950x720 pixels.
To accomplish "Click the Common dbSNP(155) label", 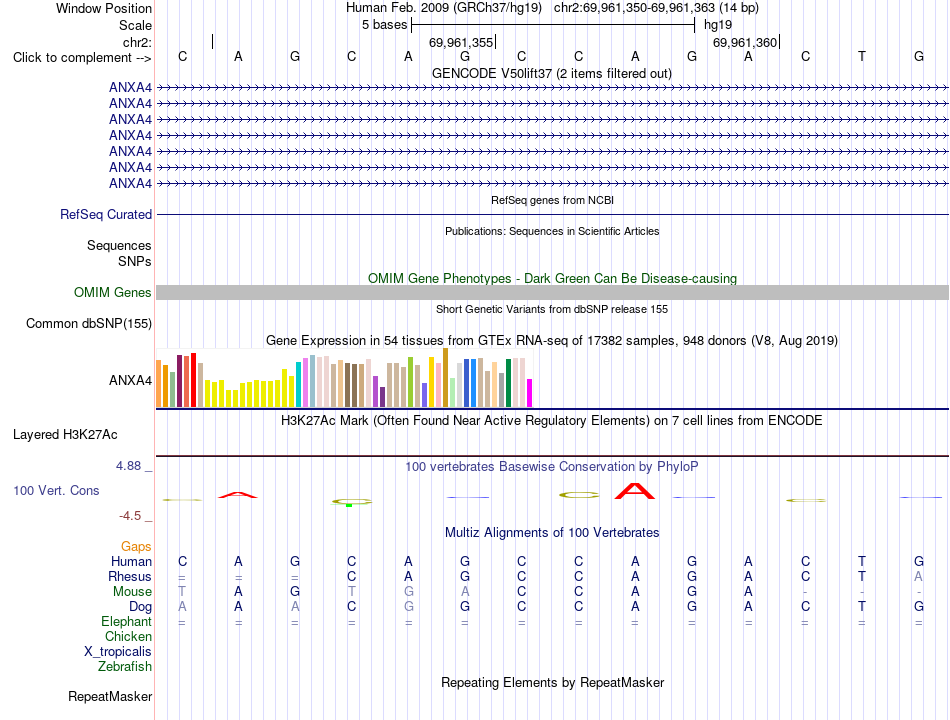I will 88,324.
